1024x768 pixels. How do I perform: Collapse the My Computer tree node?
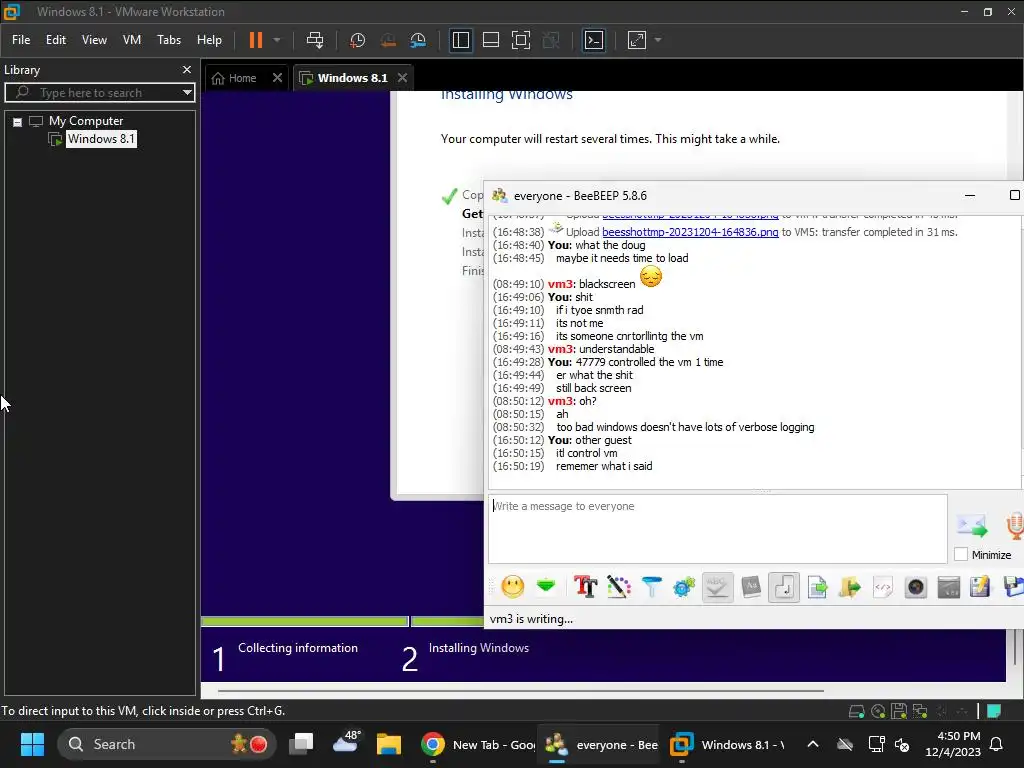(x=18, y=121)
